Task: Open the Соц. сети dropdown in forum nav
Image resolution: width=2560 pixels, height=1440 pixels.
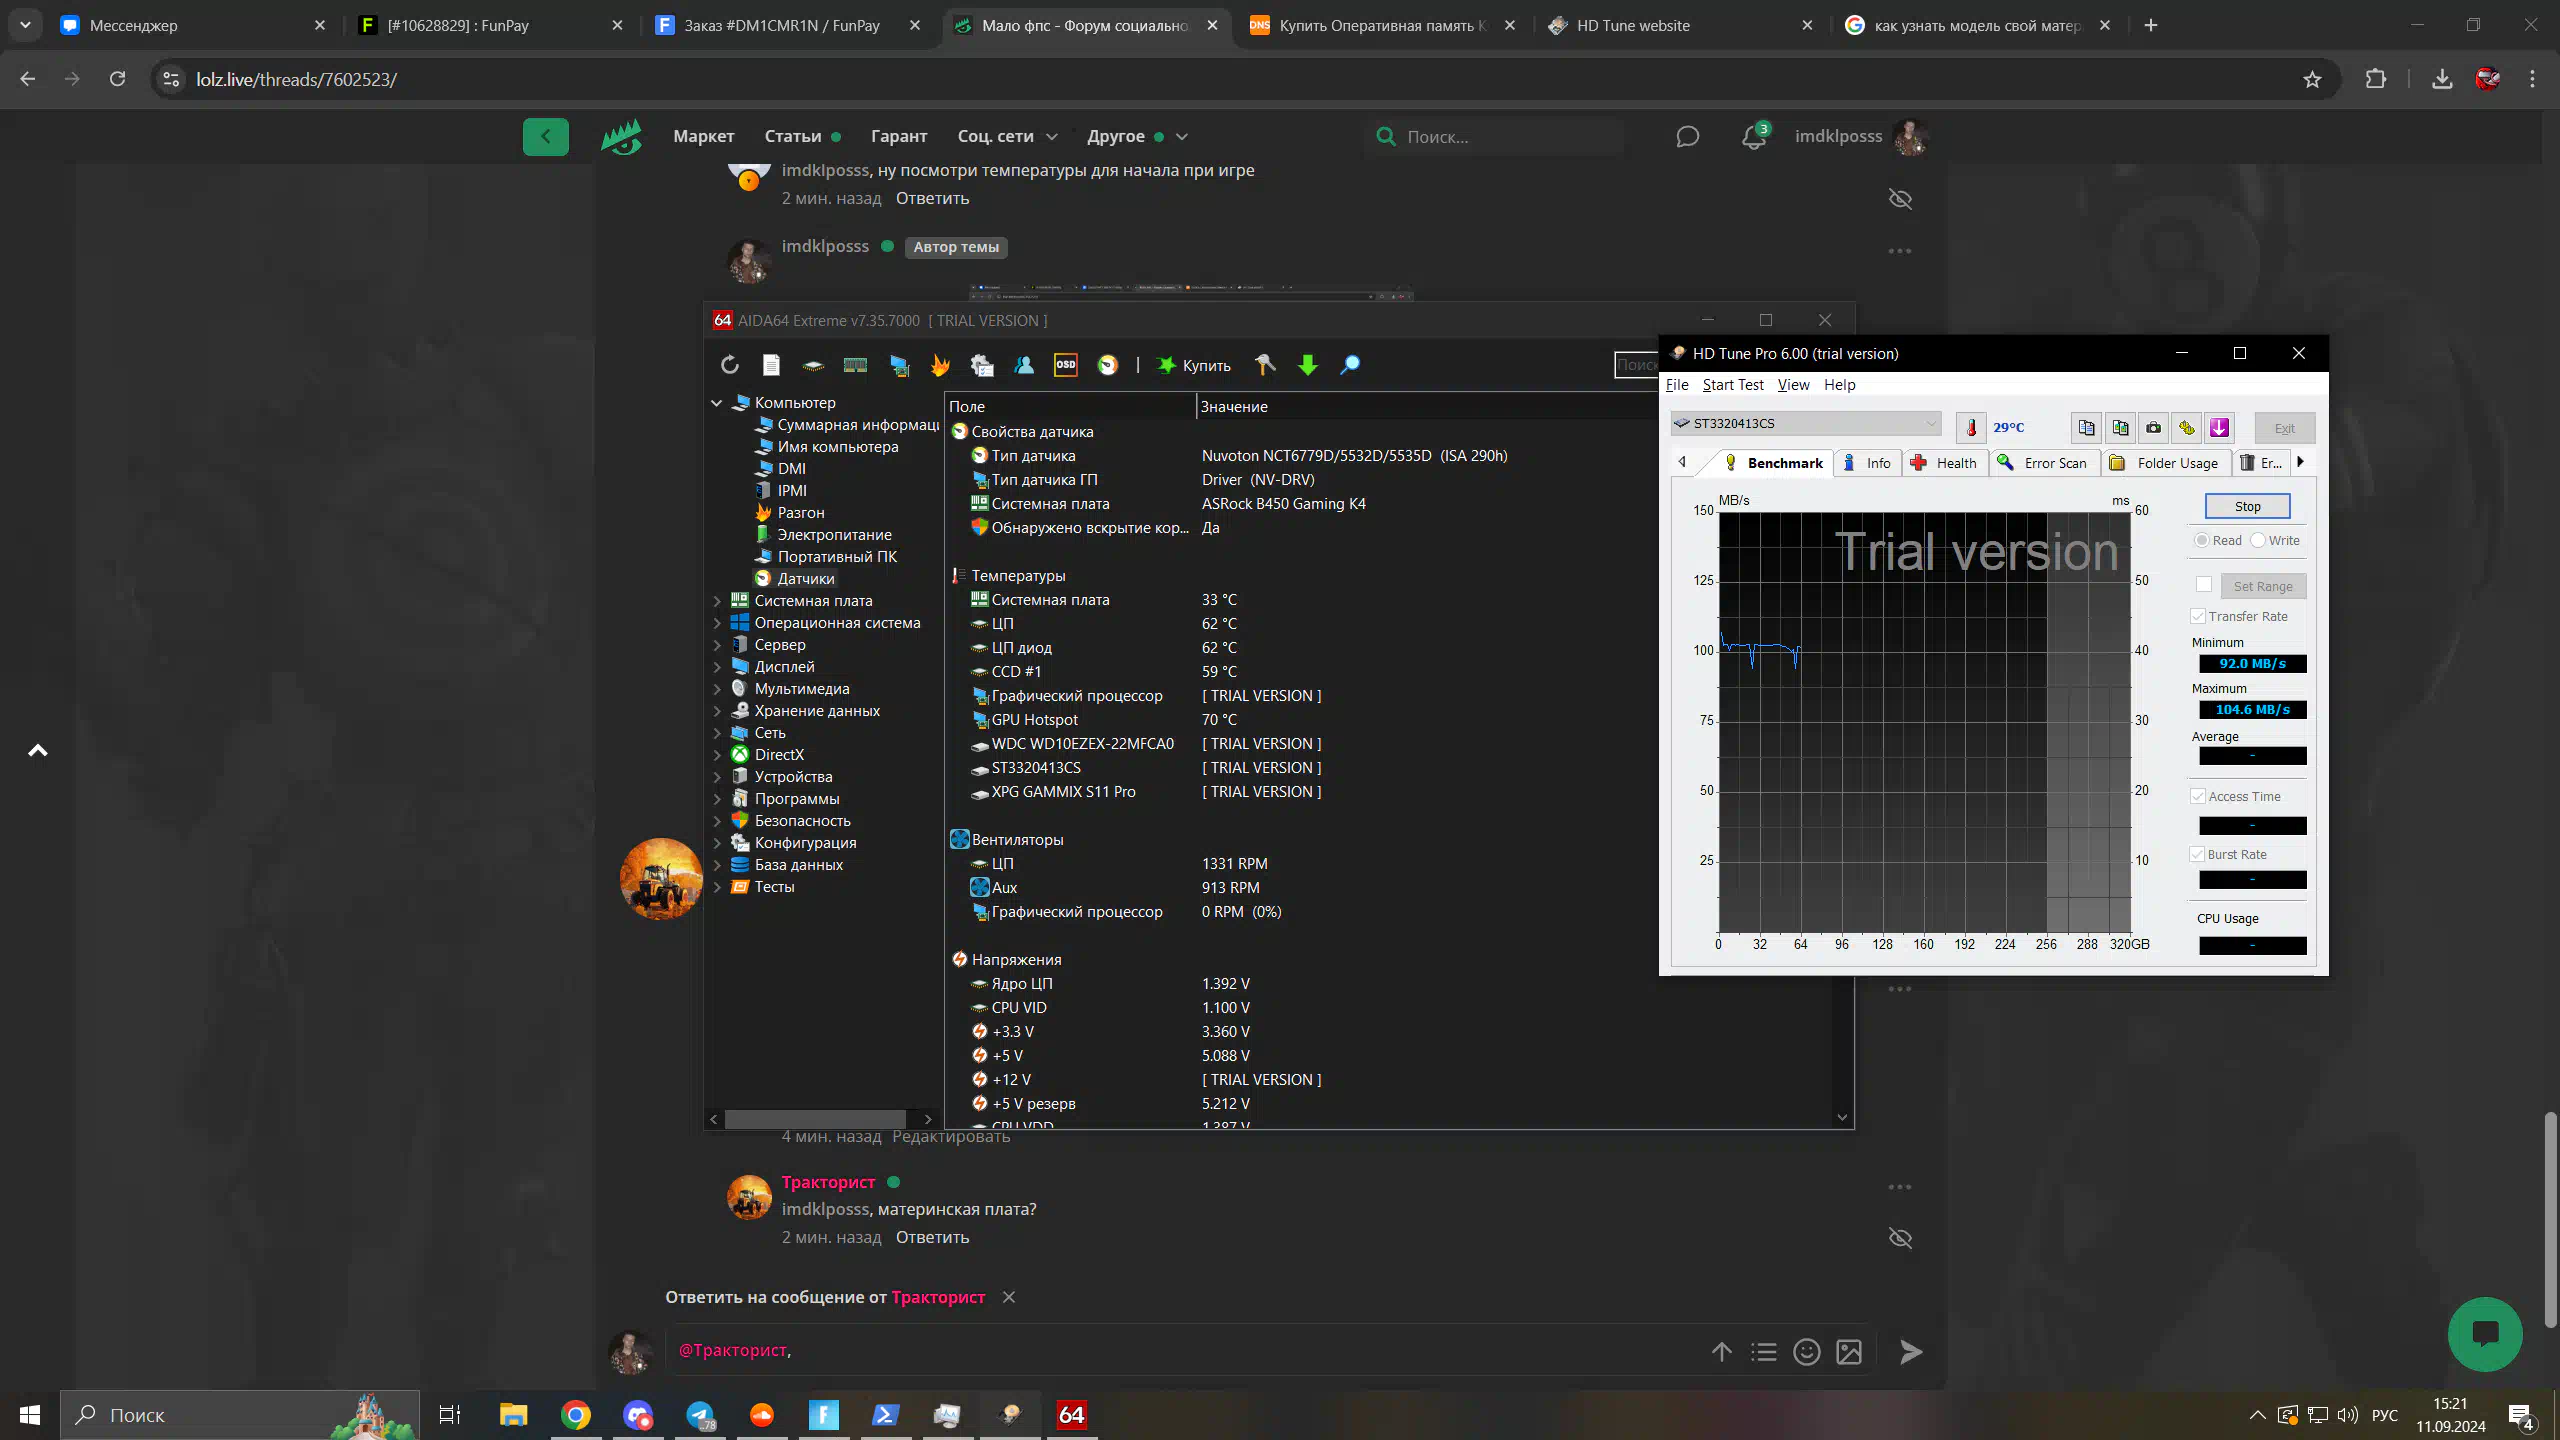Action: pyautogui.click(x=1007, y=137)
